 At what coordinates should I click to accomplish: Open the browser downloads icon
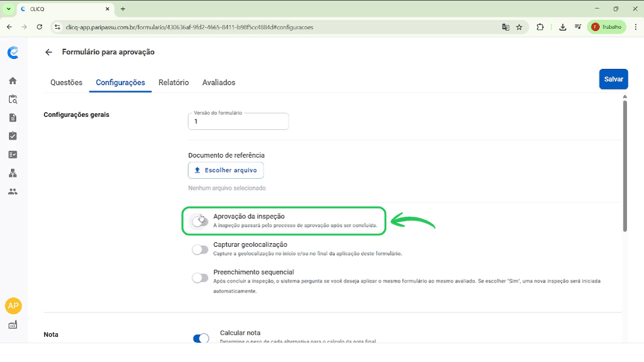coord(563,27)
